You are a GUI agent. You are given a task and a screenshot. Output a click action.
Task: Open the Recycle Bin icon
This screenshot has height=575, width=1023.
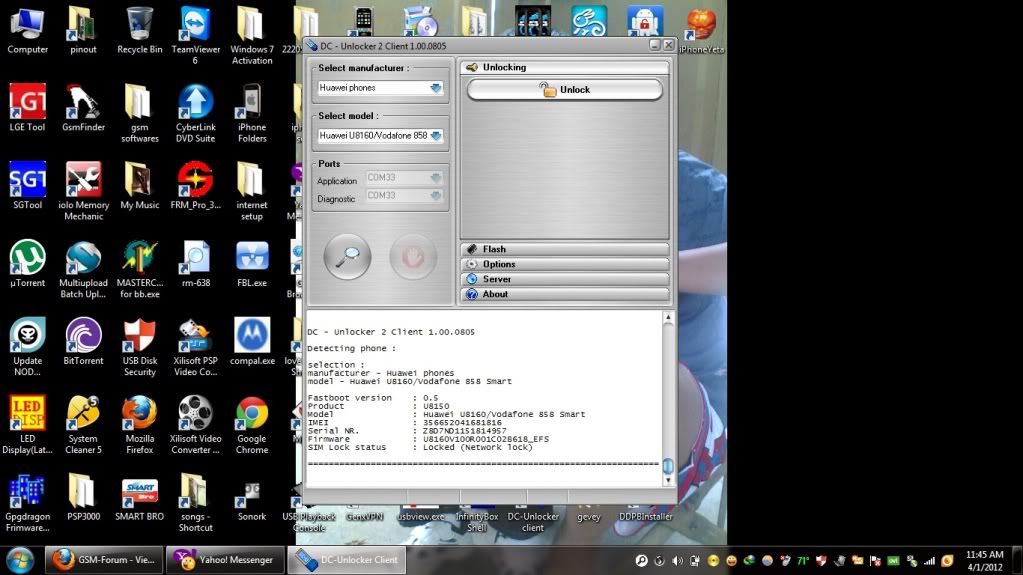pyautogui.click(x=140, y=31)
